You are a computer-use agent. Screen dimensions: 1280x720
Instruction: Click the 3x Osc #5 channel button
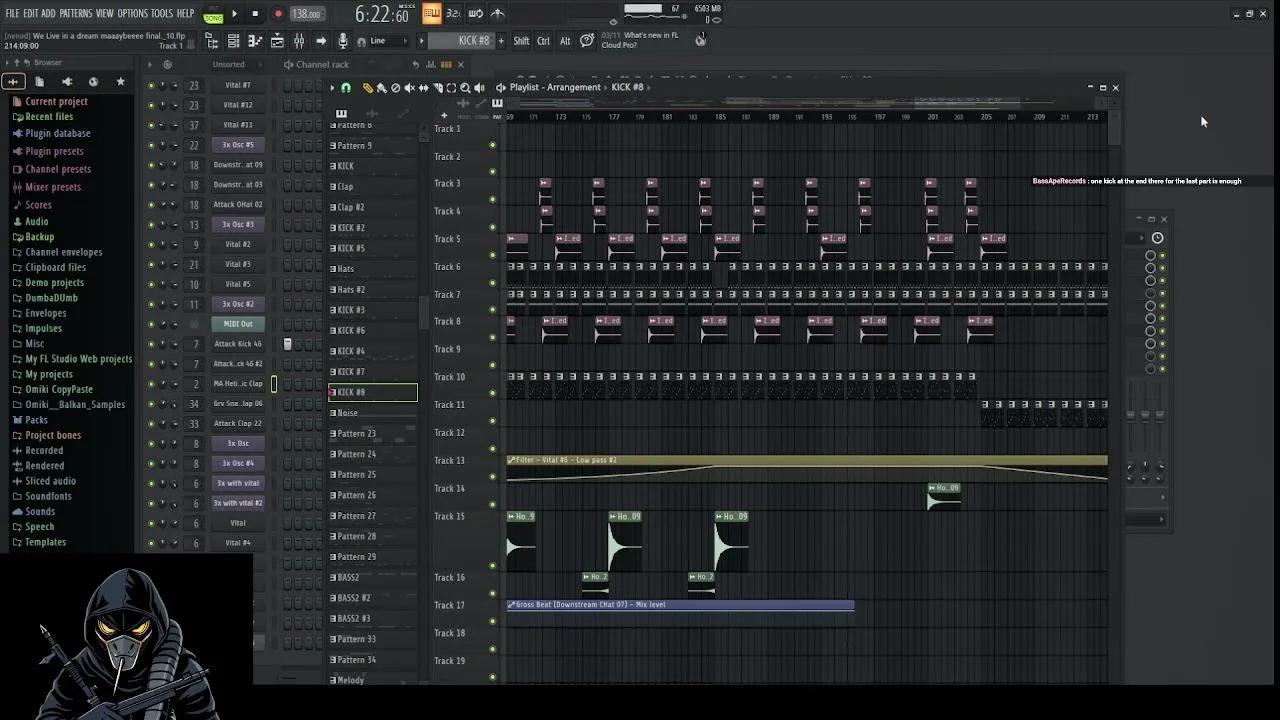coord(238,145)
